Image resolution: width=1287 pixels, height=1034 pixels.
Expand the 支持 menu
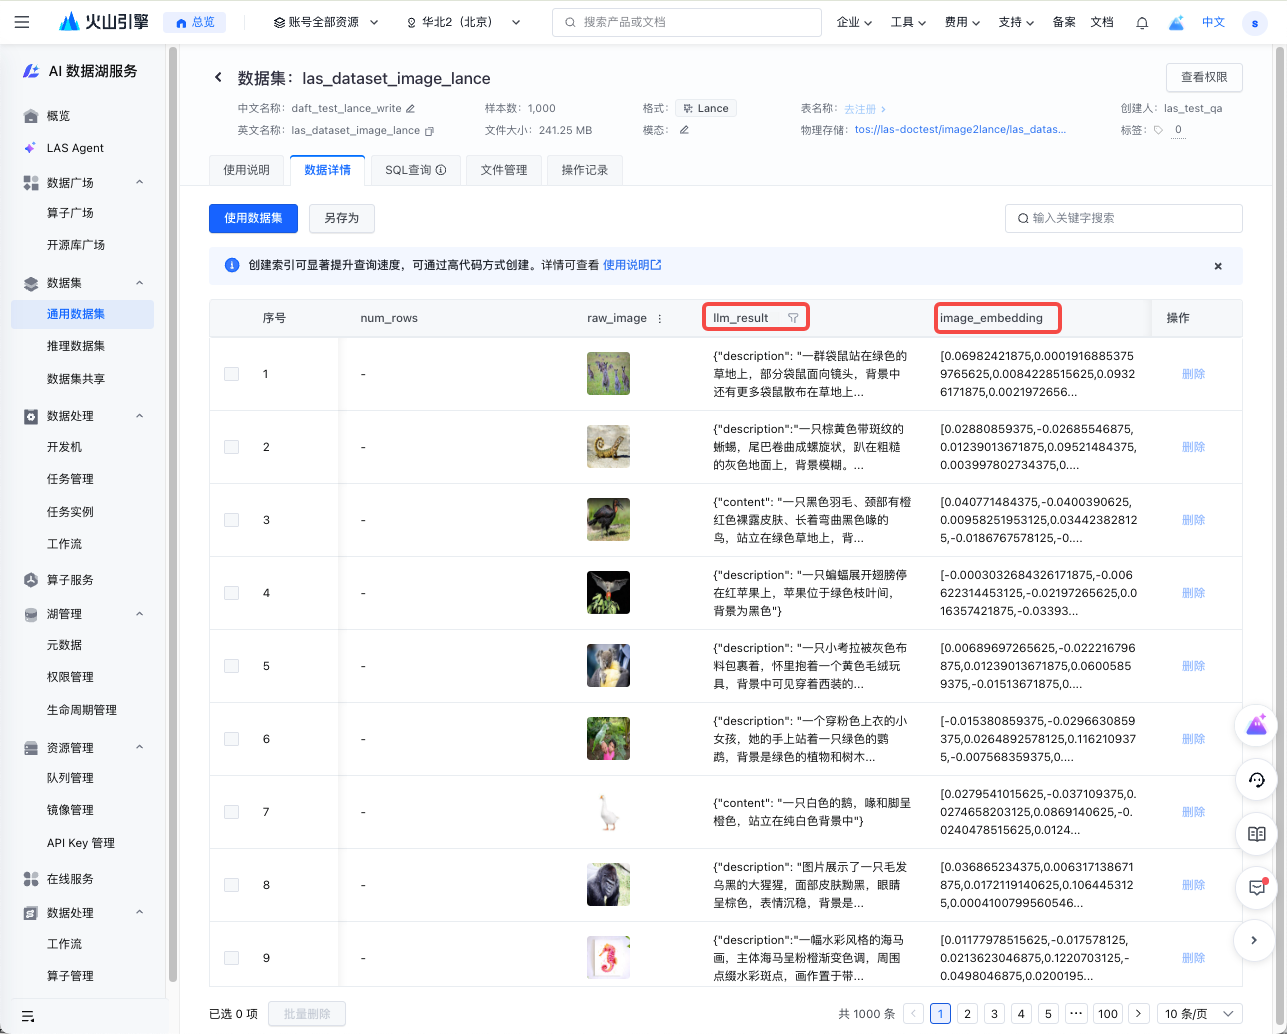1016,22
